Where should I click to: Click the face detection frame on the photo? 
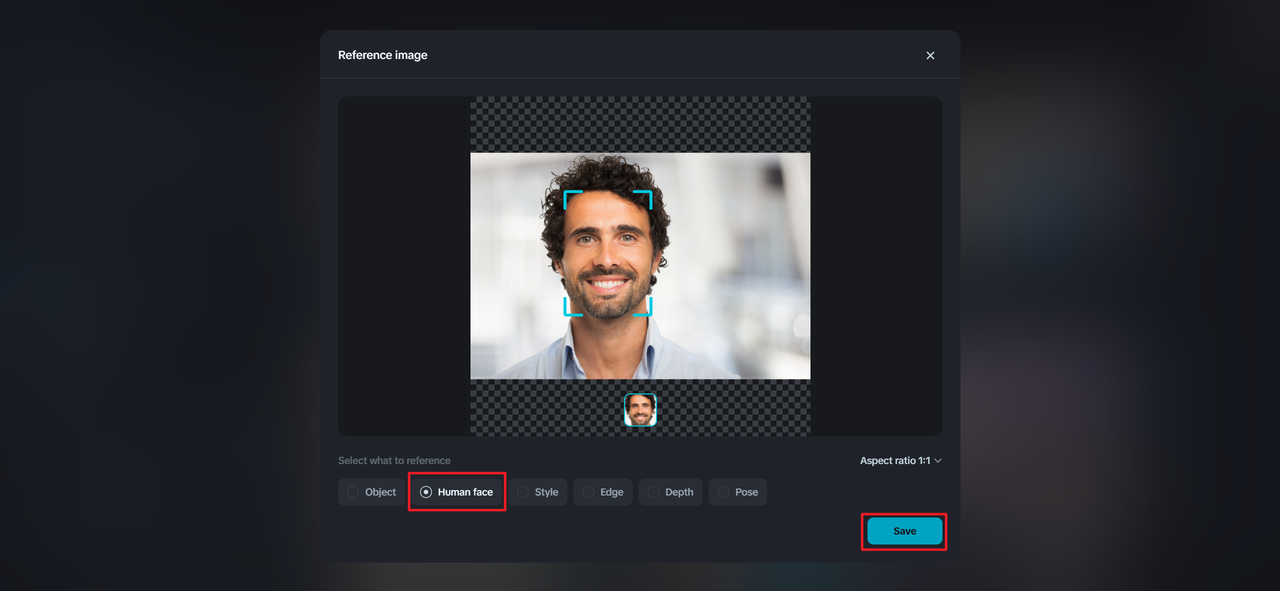[608, 253]
